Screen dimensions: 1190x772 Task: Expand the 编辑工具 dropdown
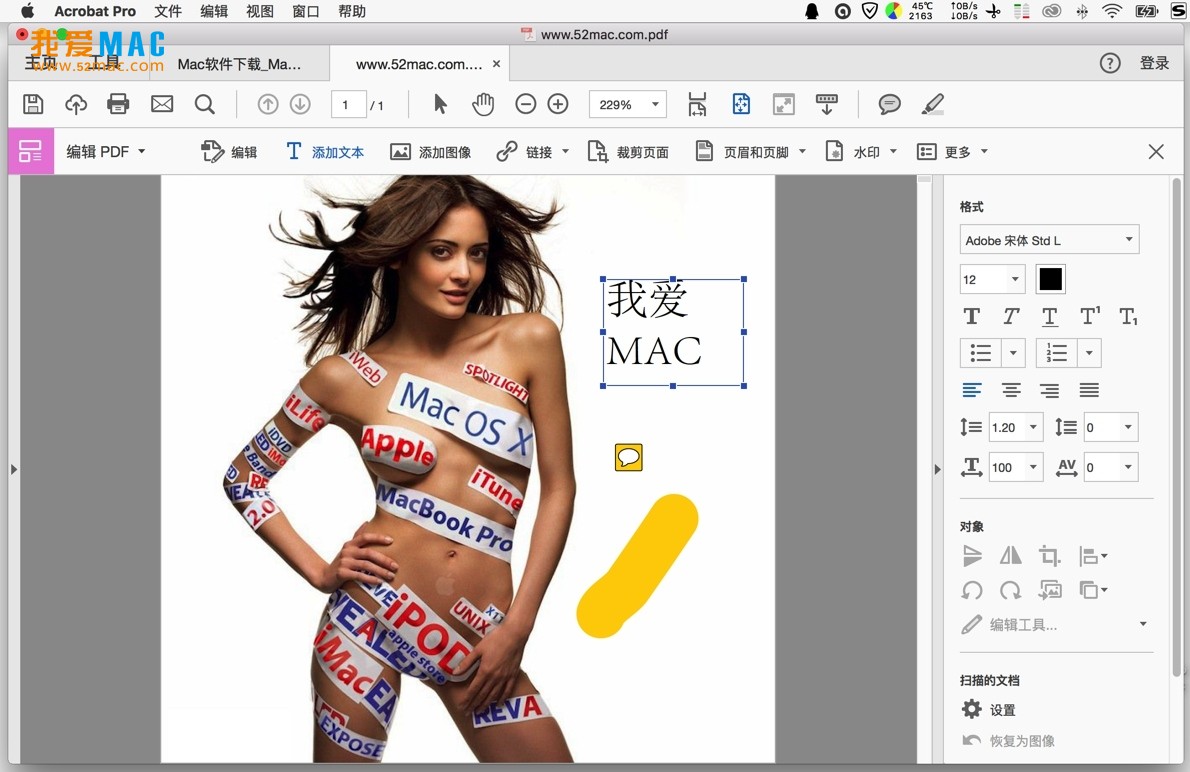point(1143,624)
